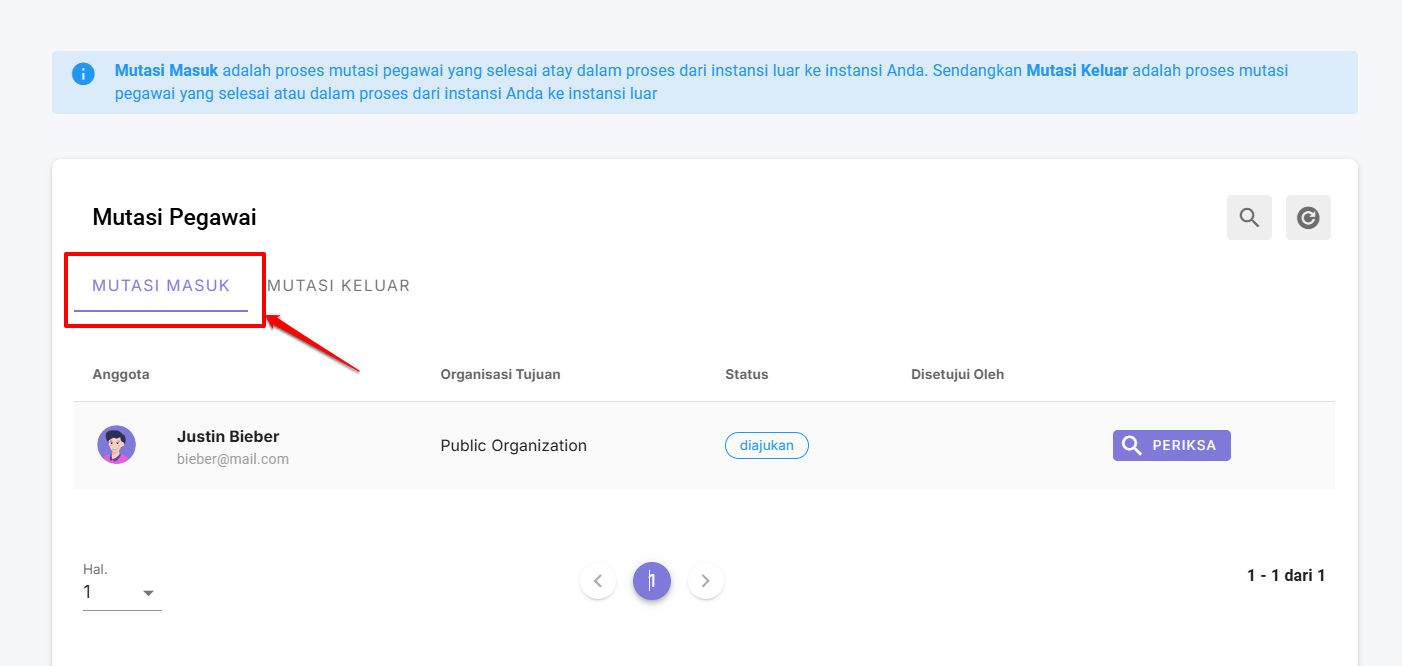Click Public Organization cell
This screenshot has height=666, width=1402.
click(x=514, y=445)
